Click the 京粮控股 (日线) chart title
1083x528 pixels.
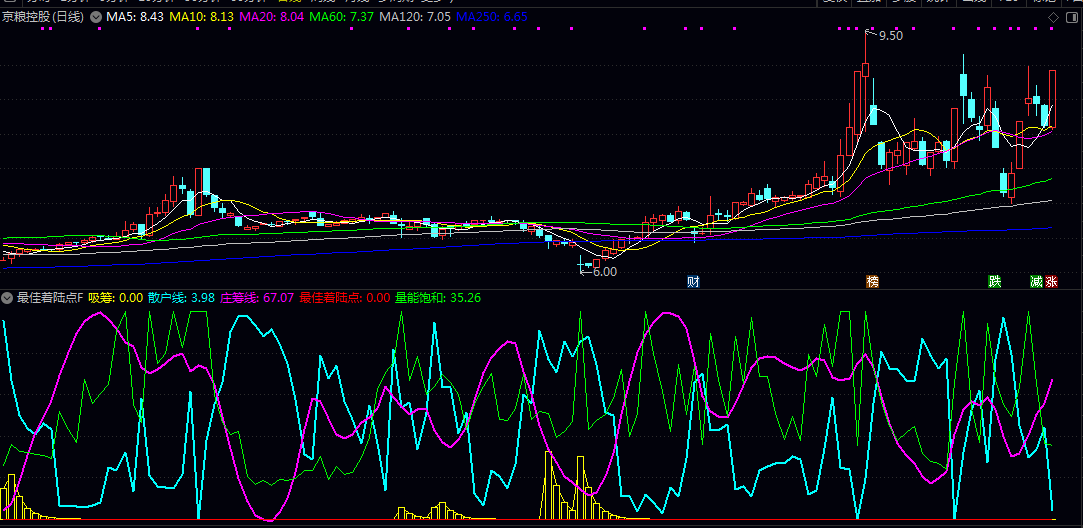[x=43, y=17]
